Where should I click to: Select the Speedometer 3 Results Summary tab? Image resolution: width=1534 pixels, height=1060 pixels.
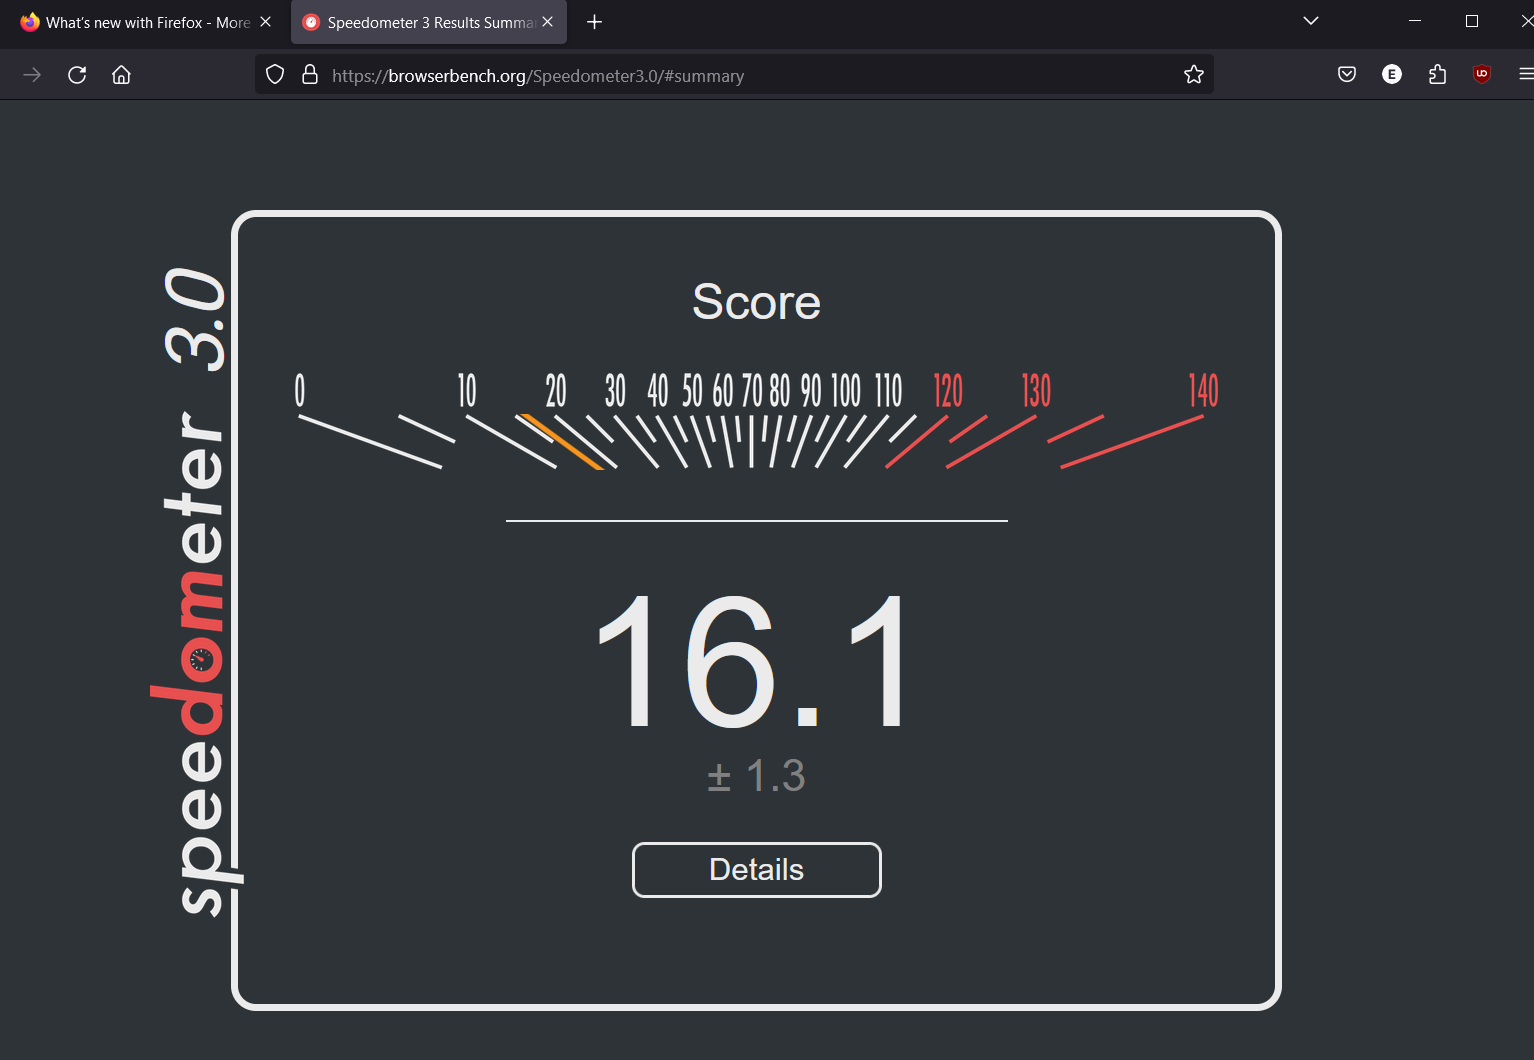pos(429,22)
